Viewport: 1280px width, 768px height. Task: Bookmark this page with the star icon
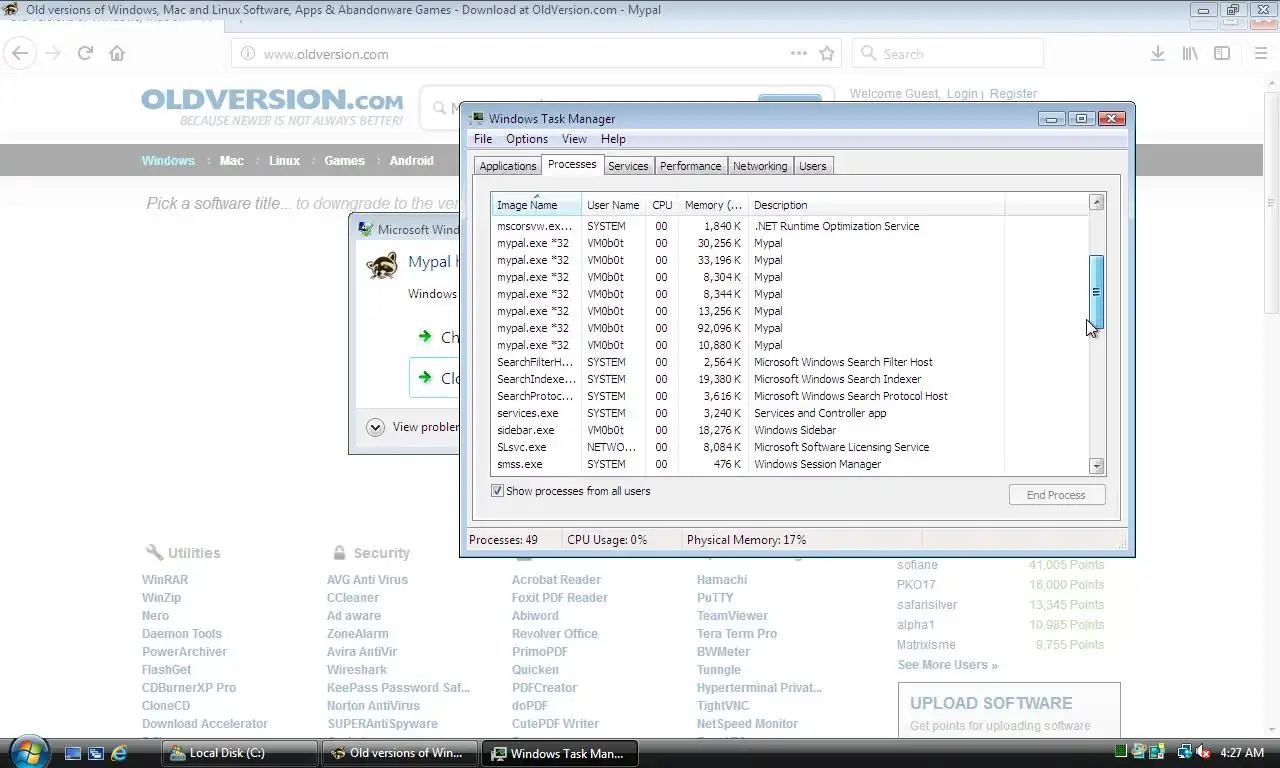826,54
